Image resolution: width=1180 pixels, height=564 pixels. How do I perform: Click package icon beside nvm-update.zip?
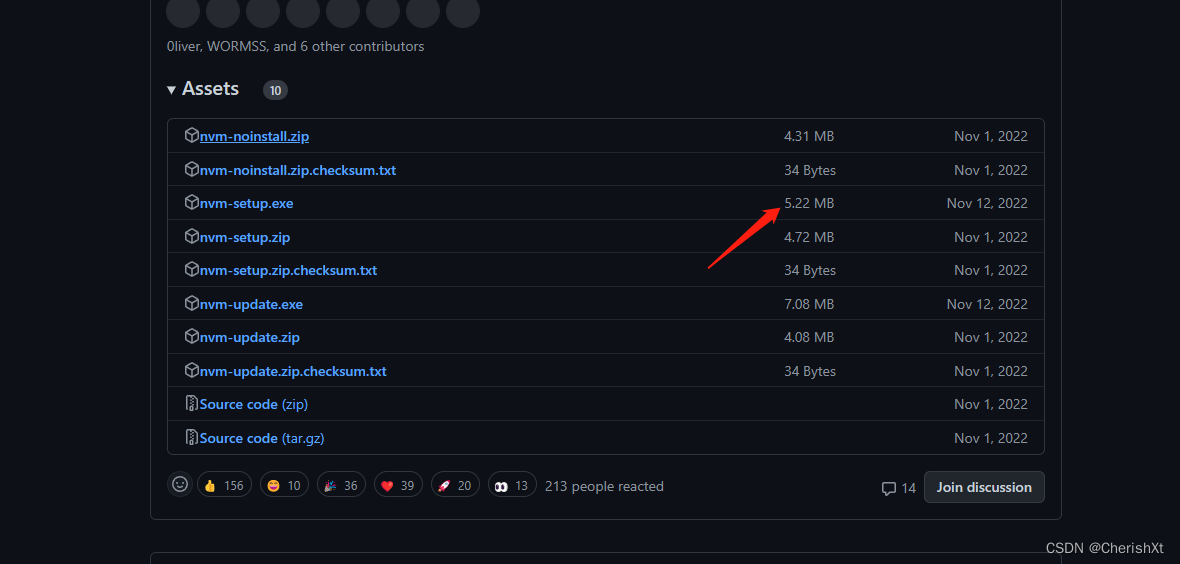tap(191, 337)
